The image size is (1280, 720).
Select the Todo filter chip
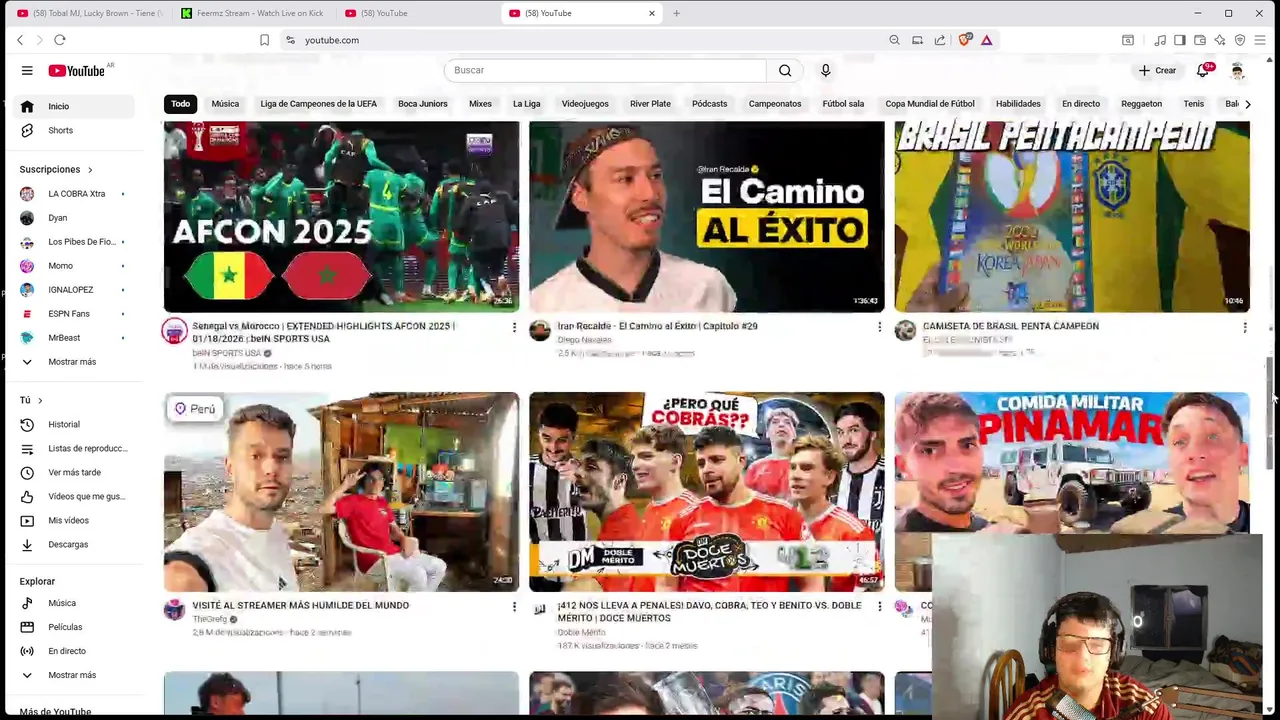(180, 104)
